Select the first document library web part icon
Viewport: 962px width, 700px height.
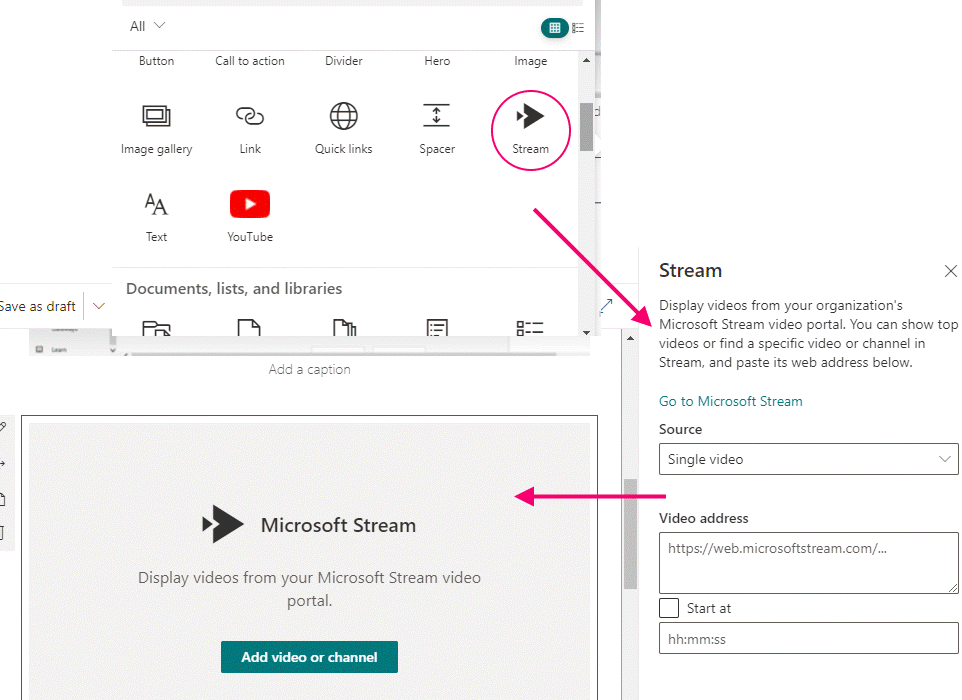tap(156, 328)
